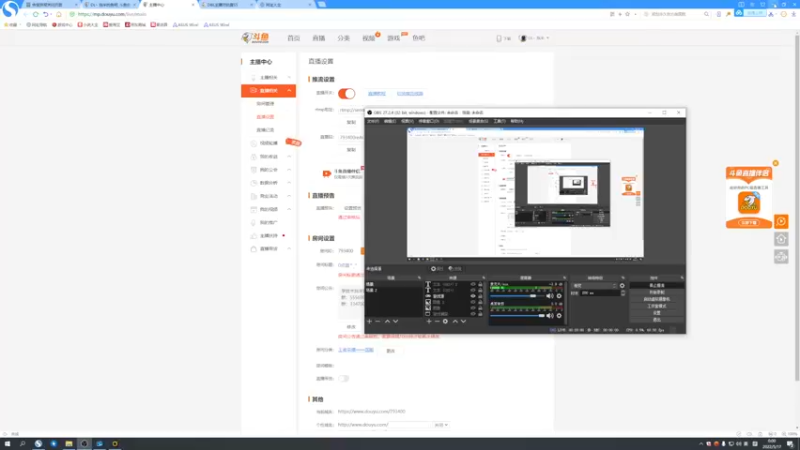Screen dimensions: 800x450
Task: Toggle lock of first text source in OBS
Action: (x=480, y=284)
